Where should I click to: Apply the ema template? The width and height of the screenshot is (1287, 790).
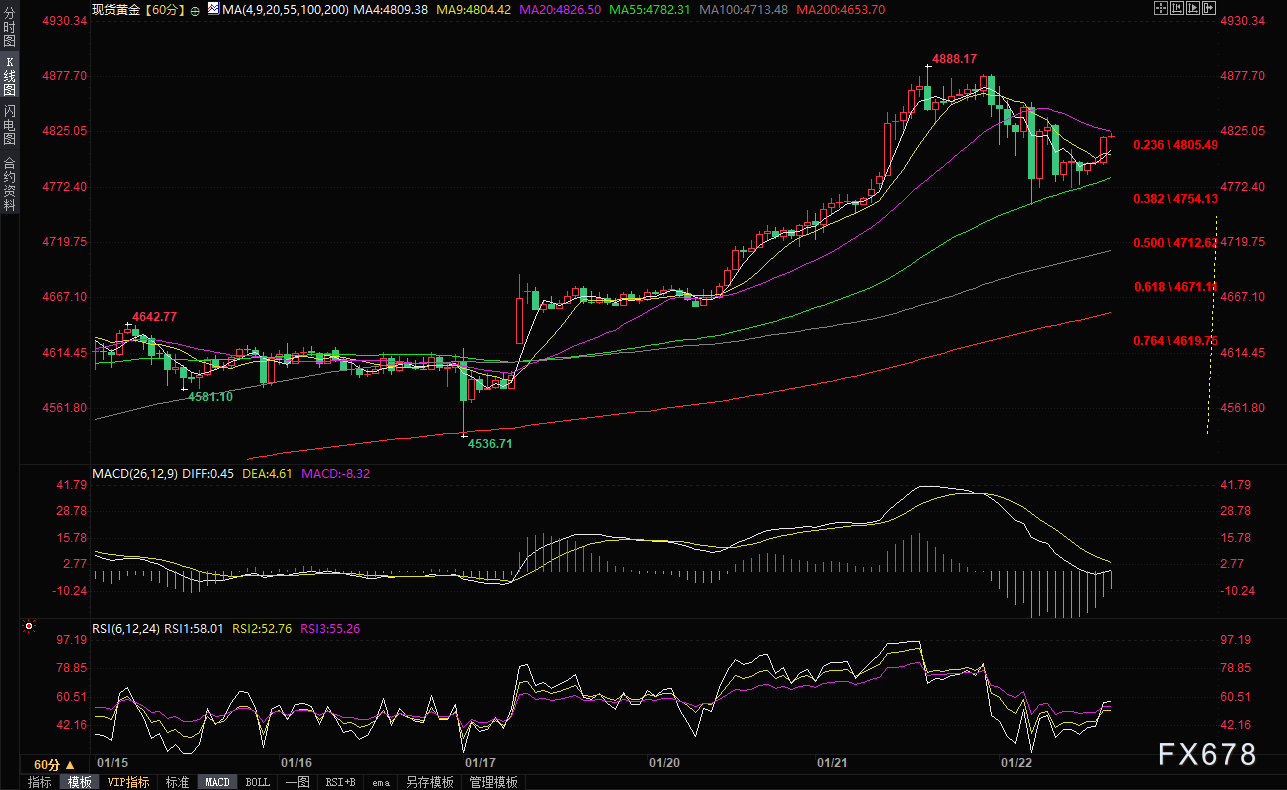click(381, 782)
